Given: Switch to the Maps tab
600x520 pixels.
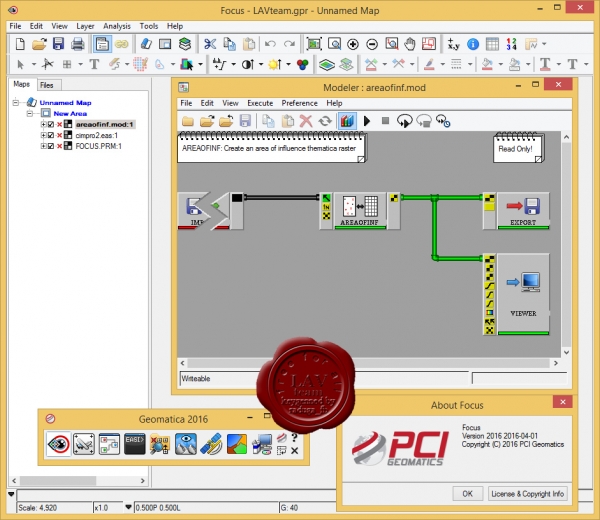Looking at the screenshot, I should click(21, 84).
